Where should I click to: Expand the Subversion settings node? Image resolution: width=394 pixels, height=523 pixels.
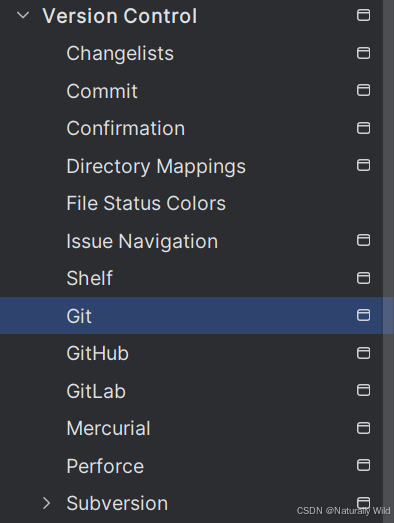click(47, 503)
